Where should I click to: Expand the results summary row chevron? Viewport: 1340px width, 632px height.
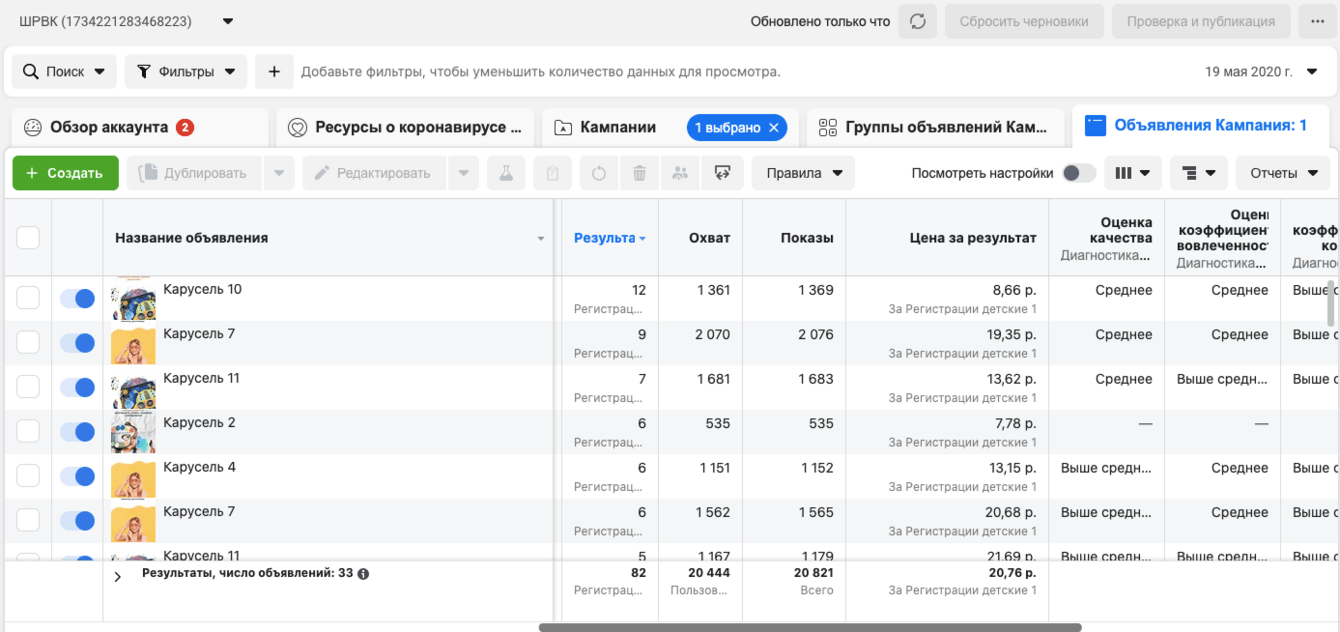coord(117,576)
